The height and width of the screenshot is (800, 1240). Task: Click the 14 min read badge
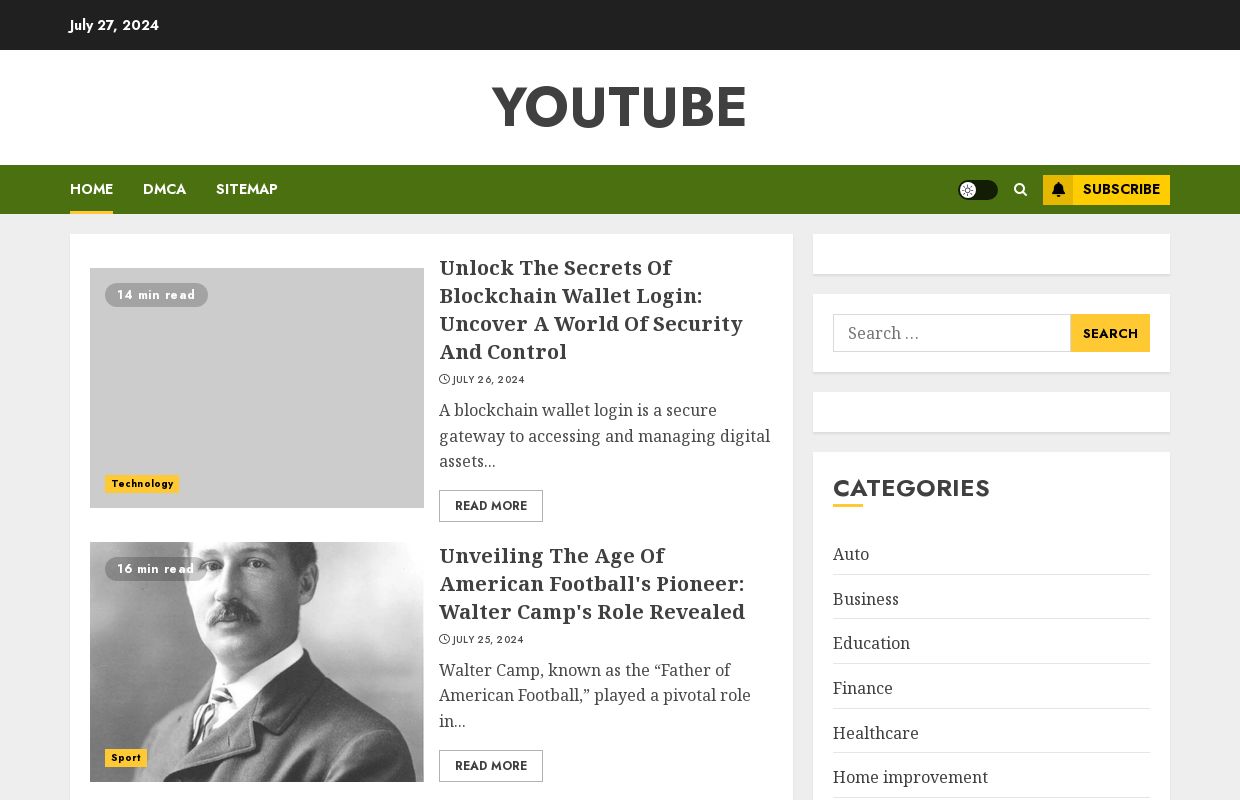[156, 295]
